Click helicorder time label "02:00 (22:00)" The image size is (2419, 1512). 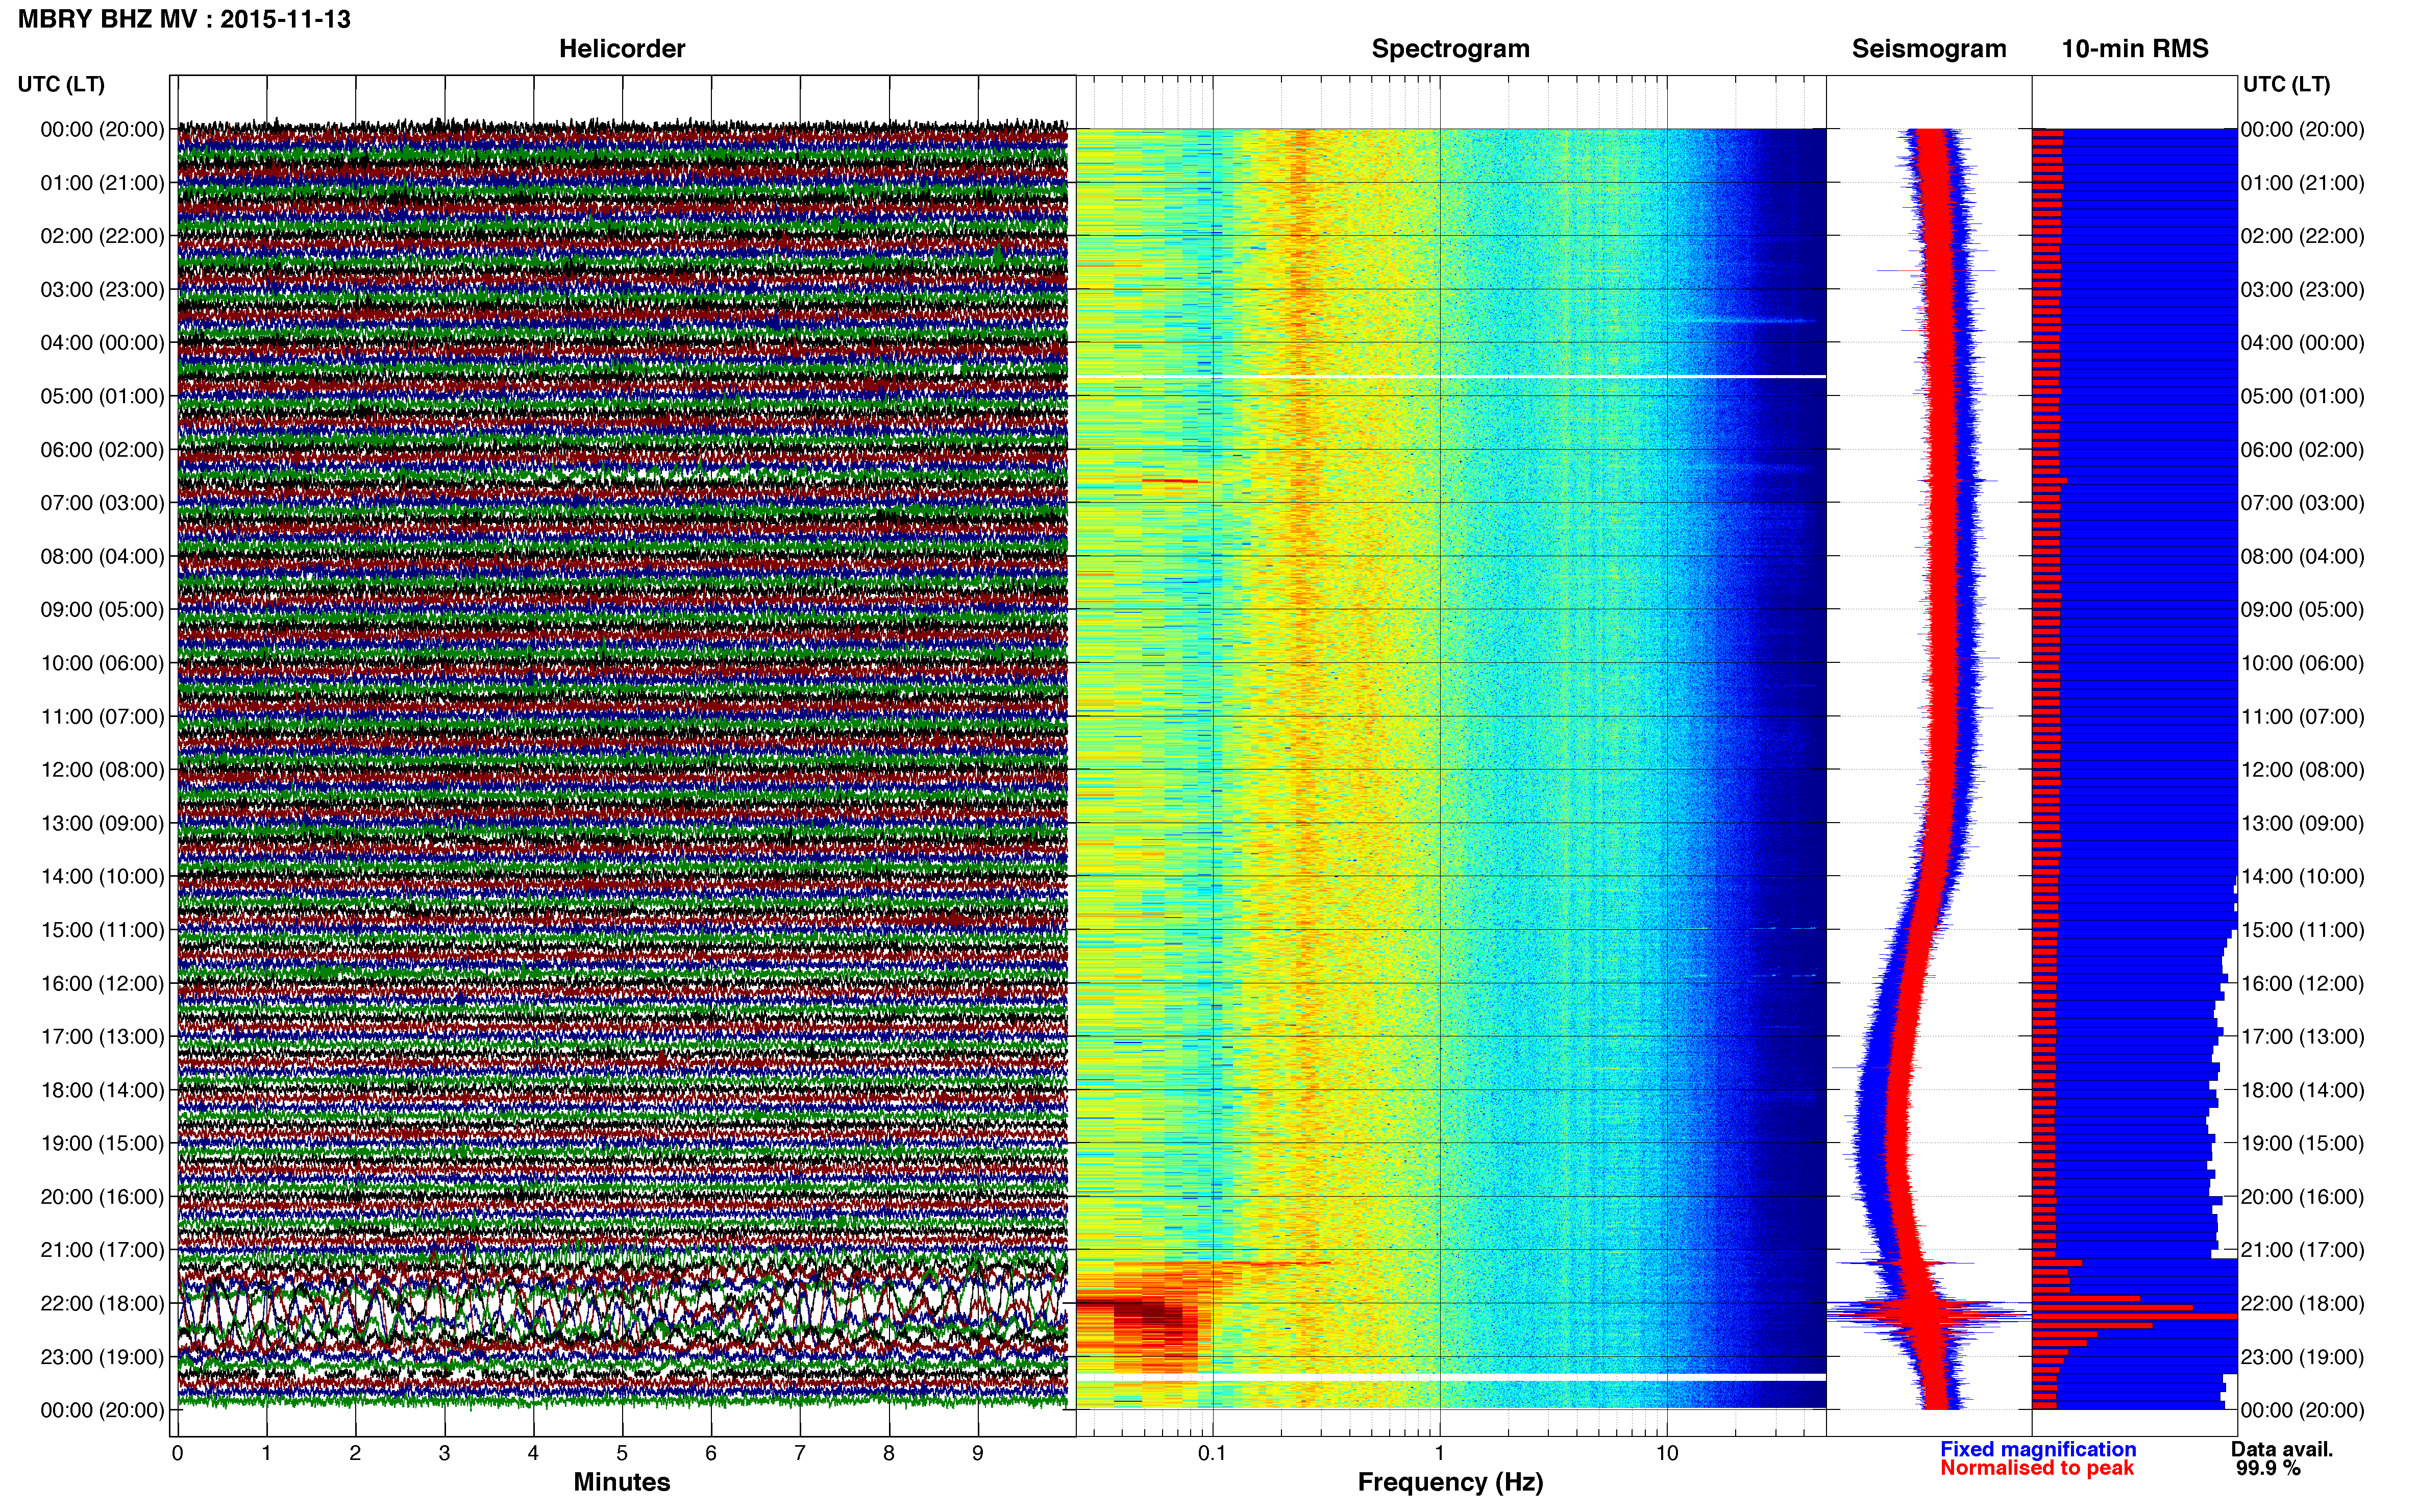point(102,236)
